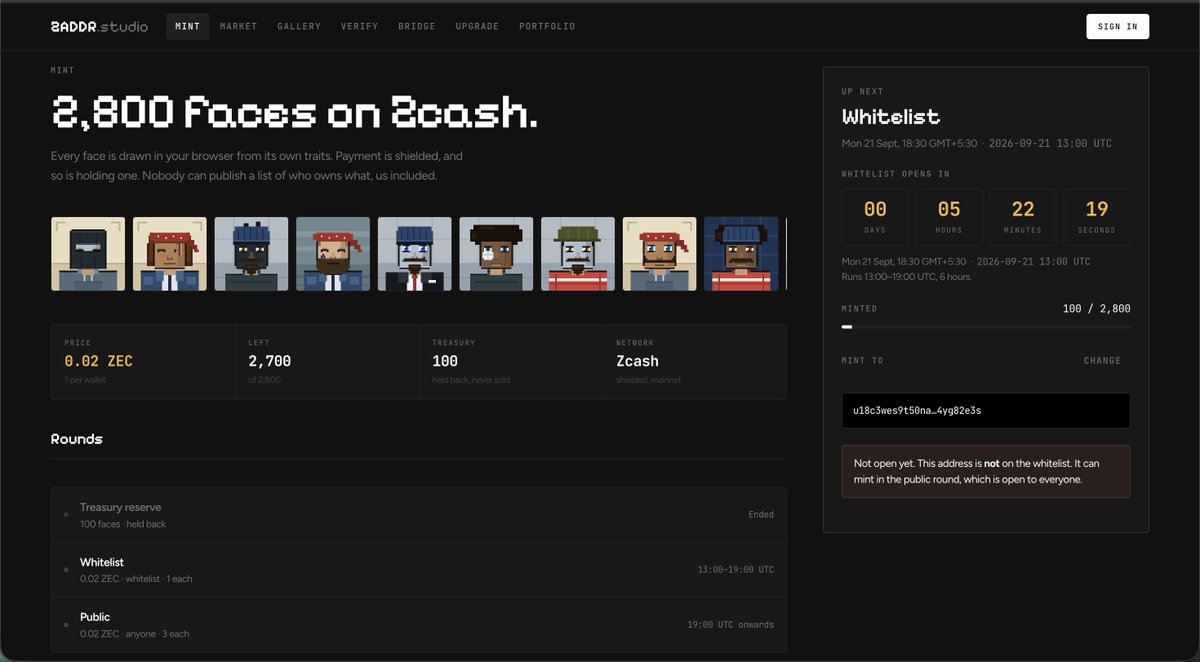Click CHANGE to edit mint address
Viewport: 1200px width, 662px height.
pos(1102,361)
